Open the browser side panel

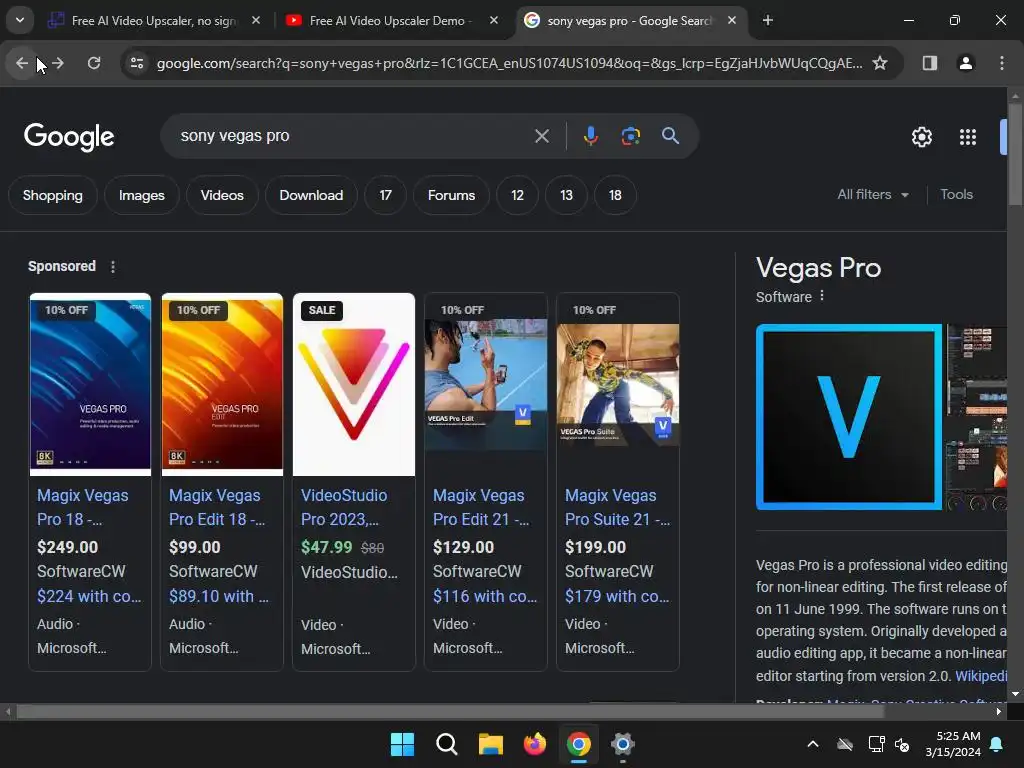pos(929,63)
